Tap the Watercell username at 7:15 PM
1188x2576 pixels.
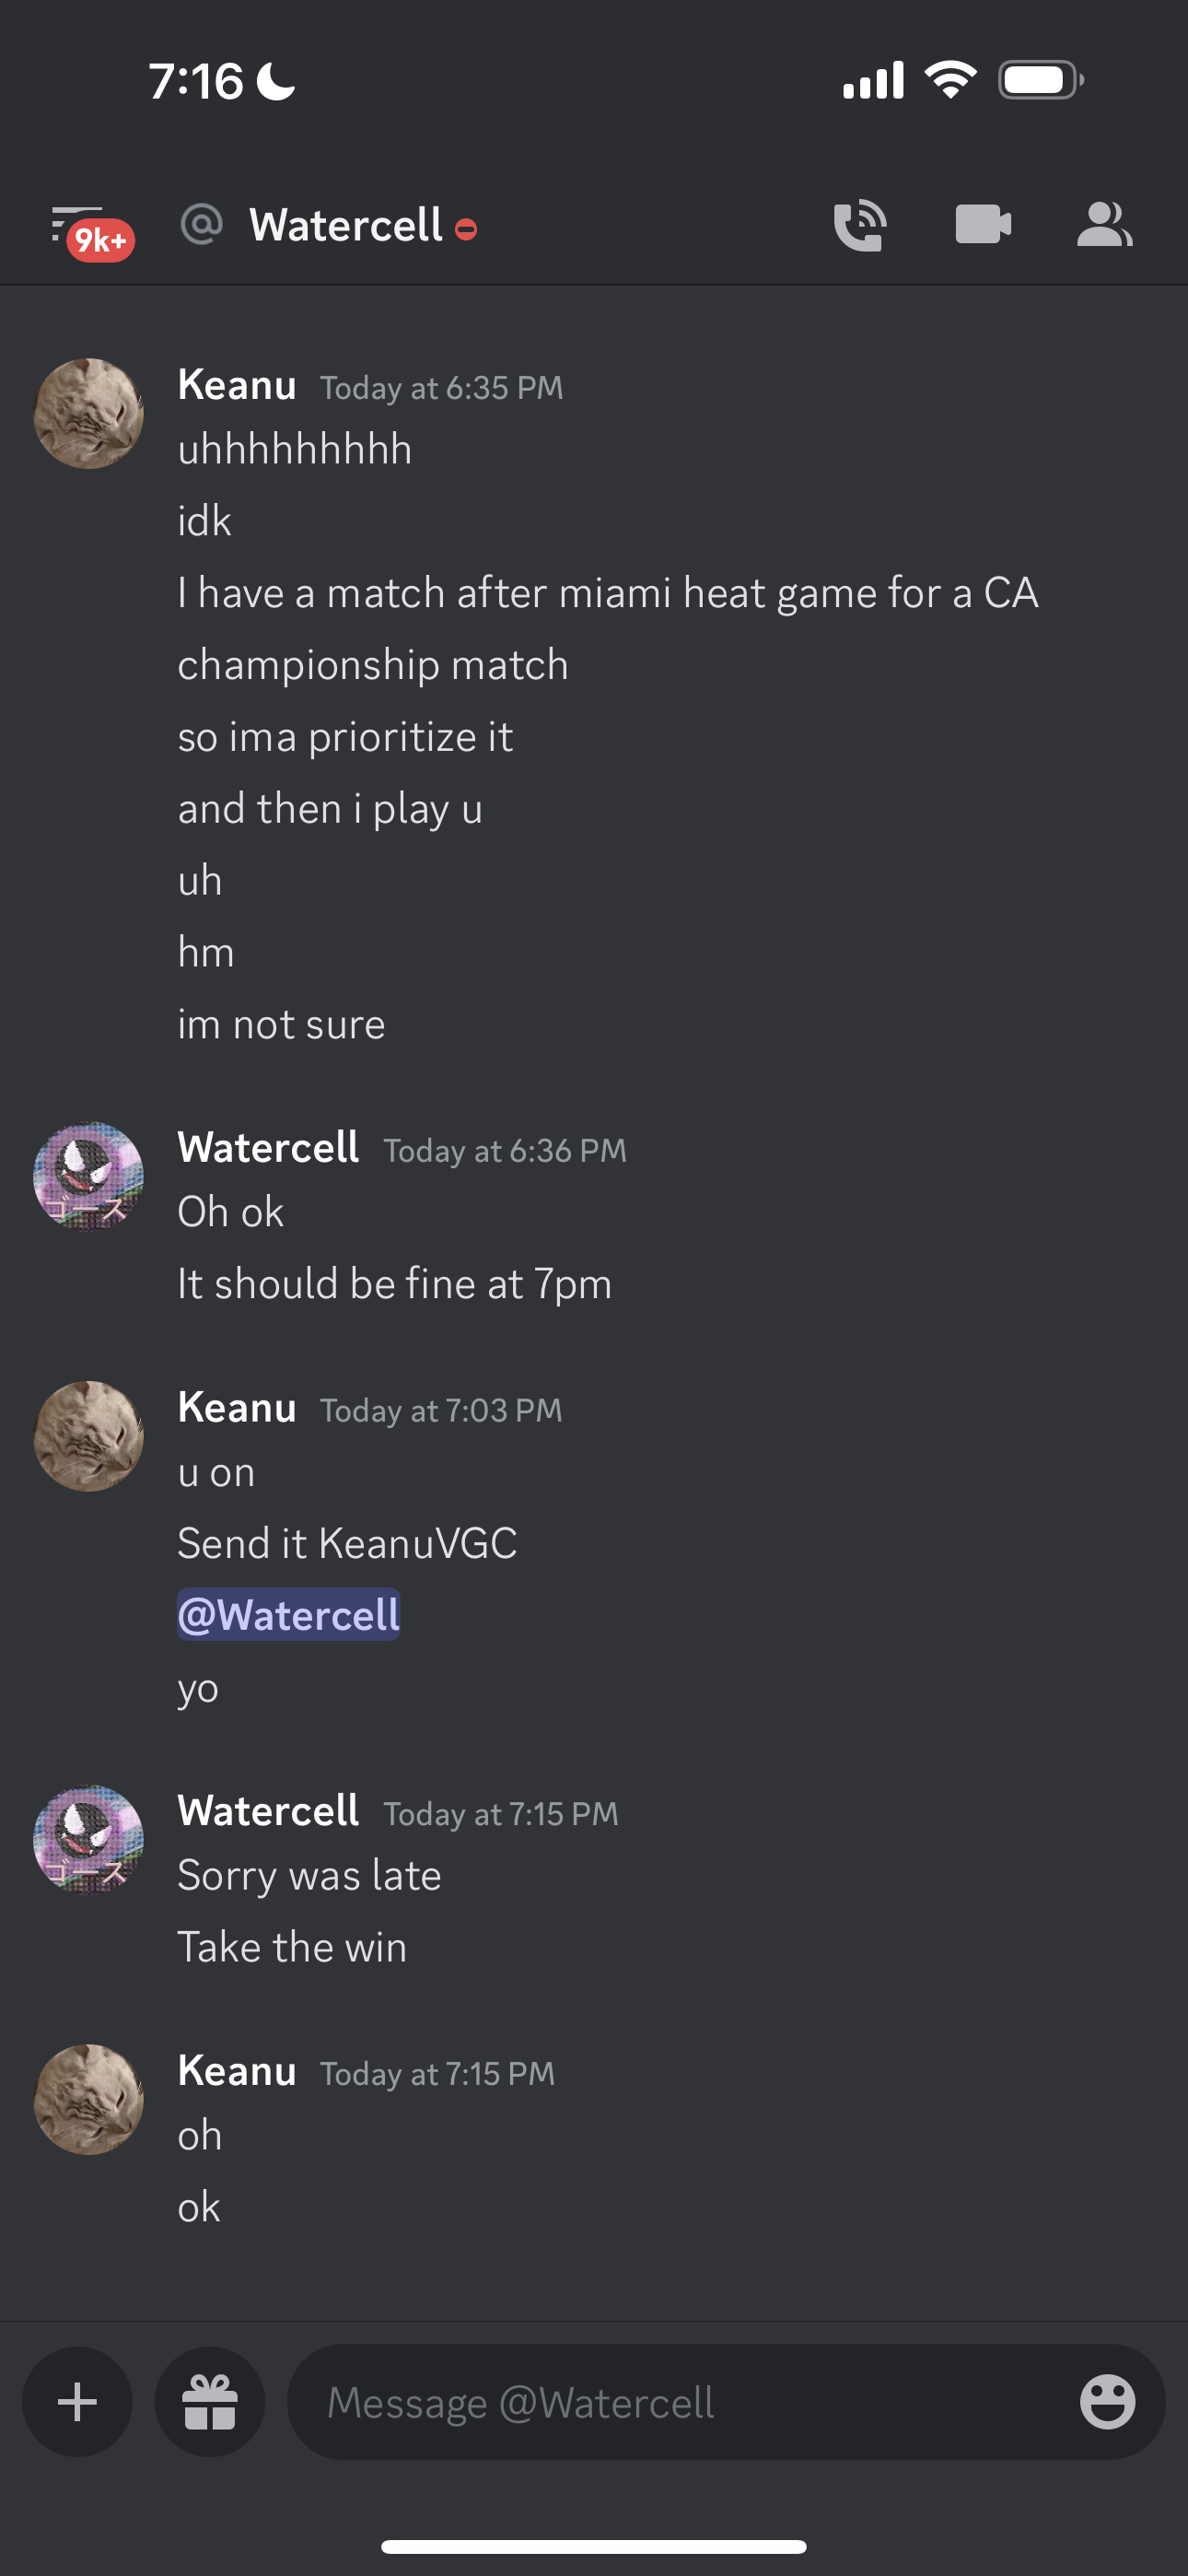coord(268,1811)
